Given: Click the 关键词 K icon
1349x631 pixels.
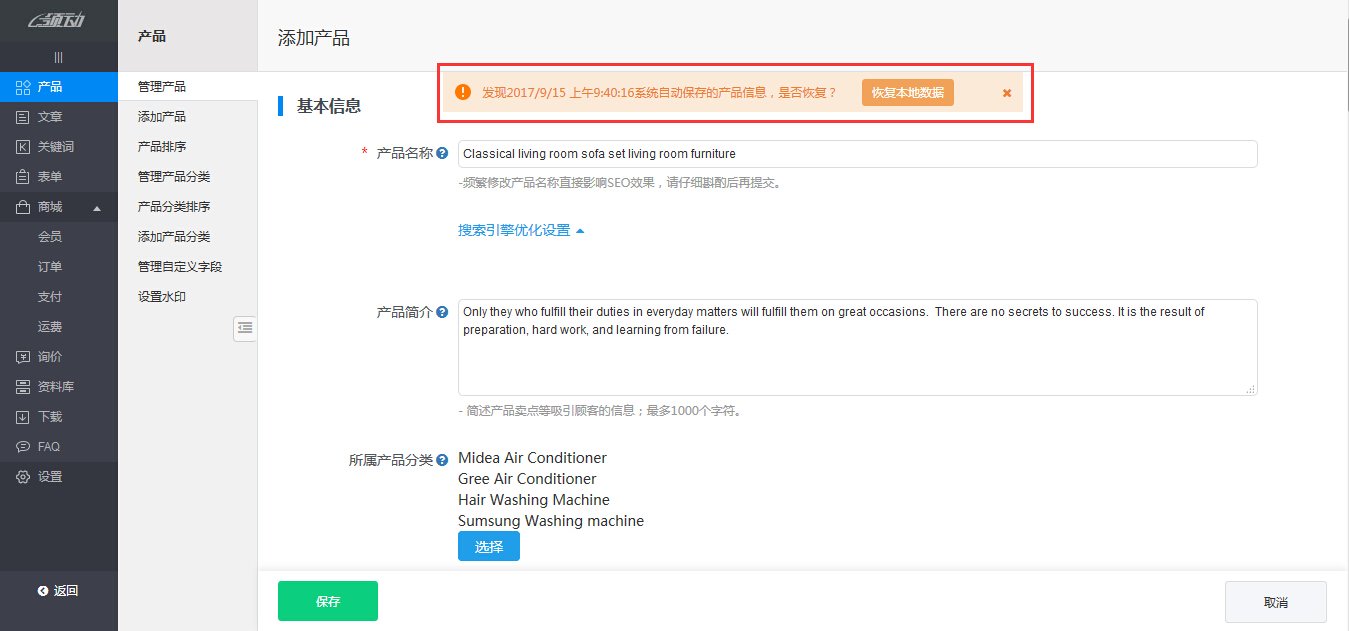Looking at the screenshot, I should [22, 147].
